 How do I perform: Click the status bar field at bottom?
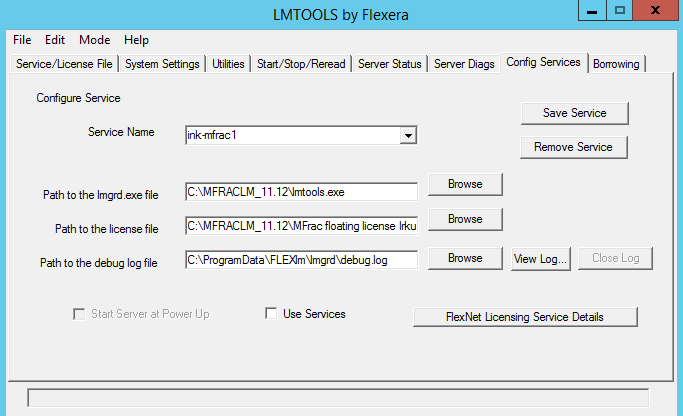coord(338,398)
